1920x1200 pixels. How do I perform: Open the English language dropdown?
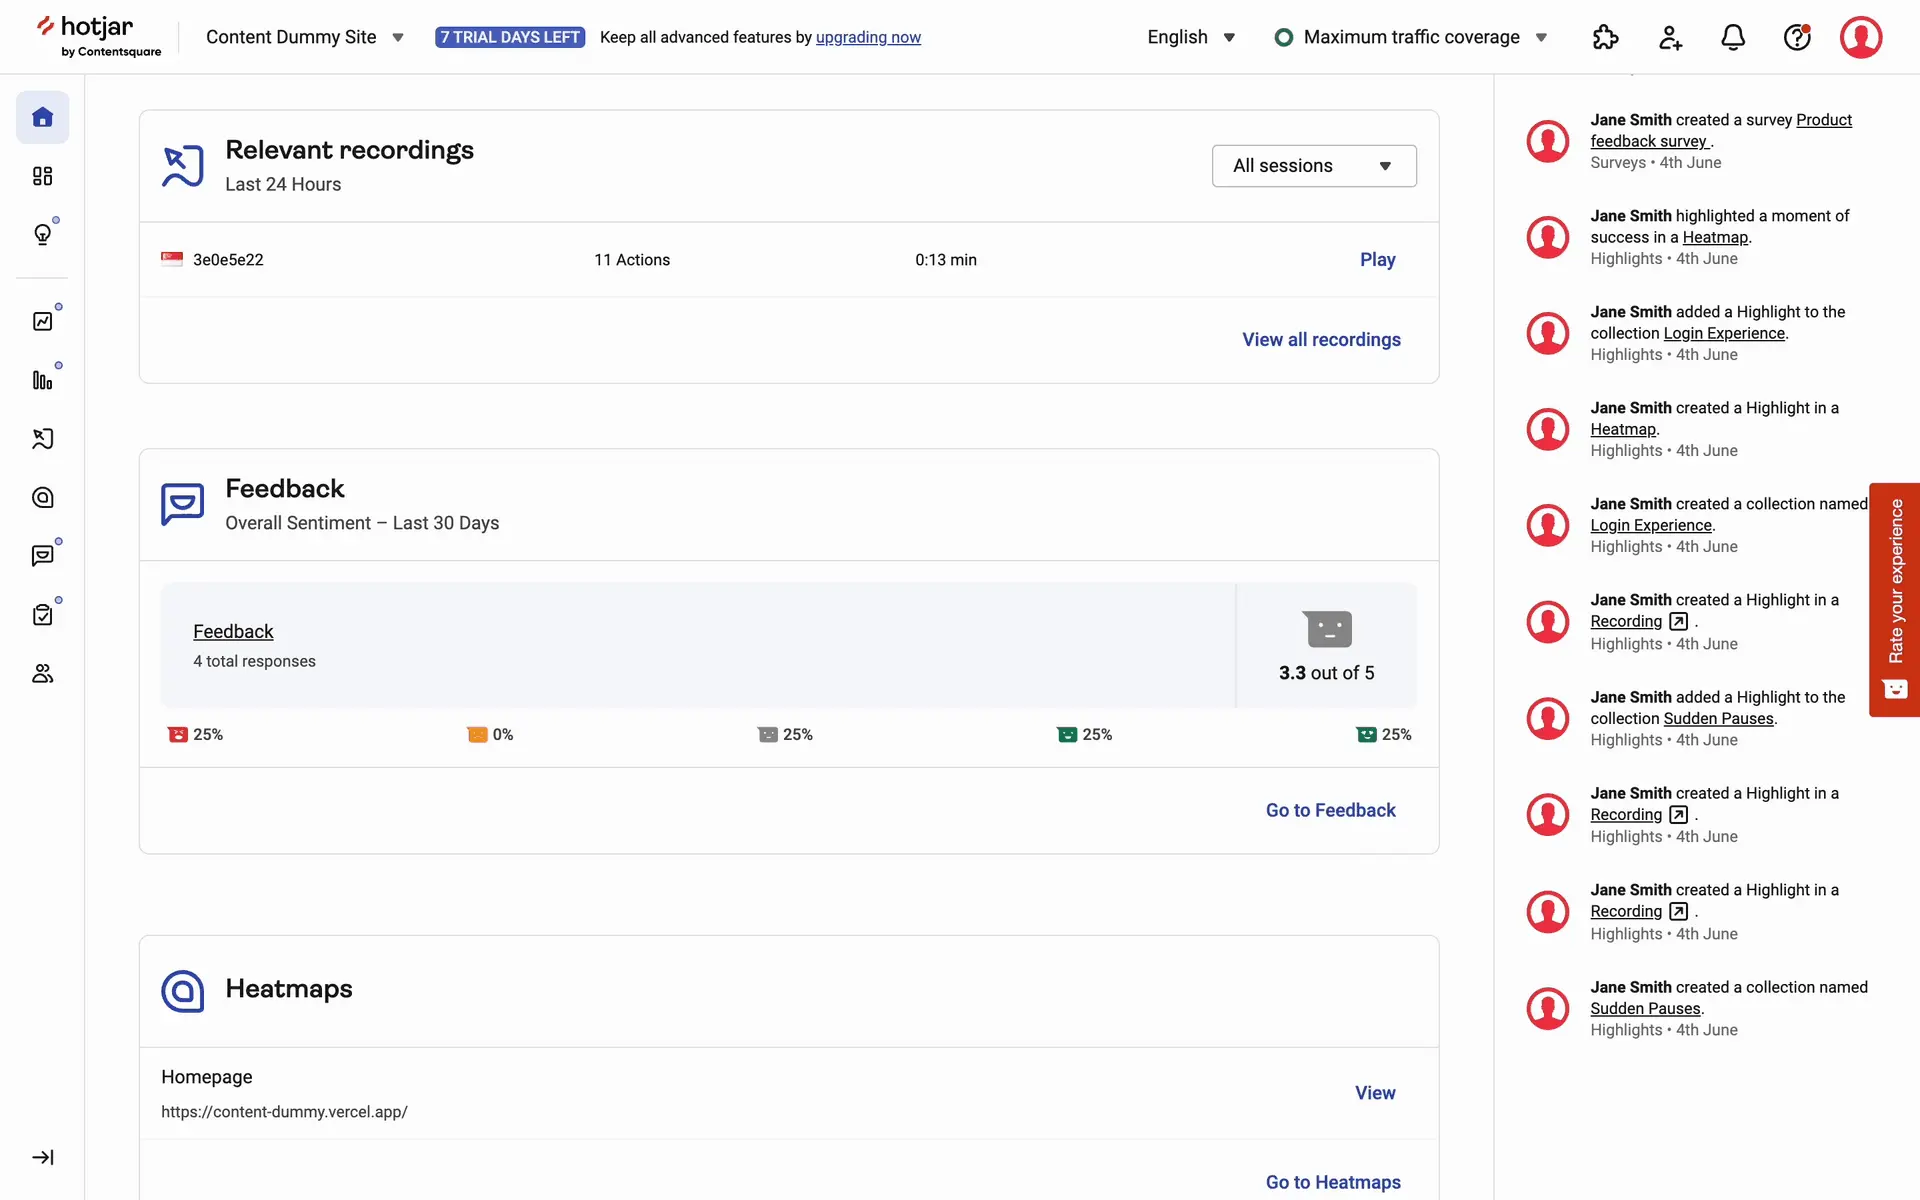pyautogui.click(x=1191, y=37)
